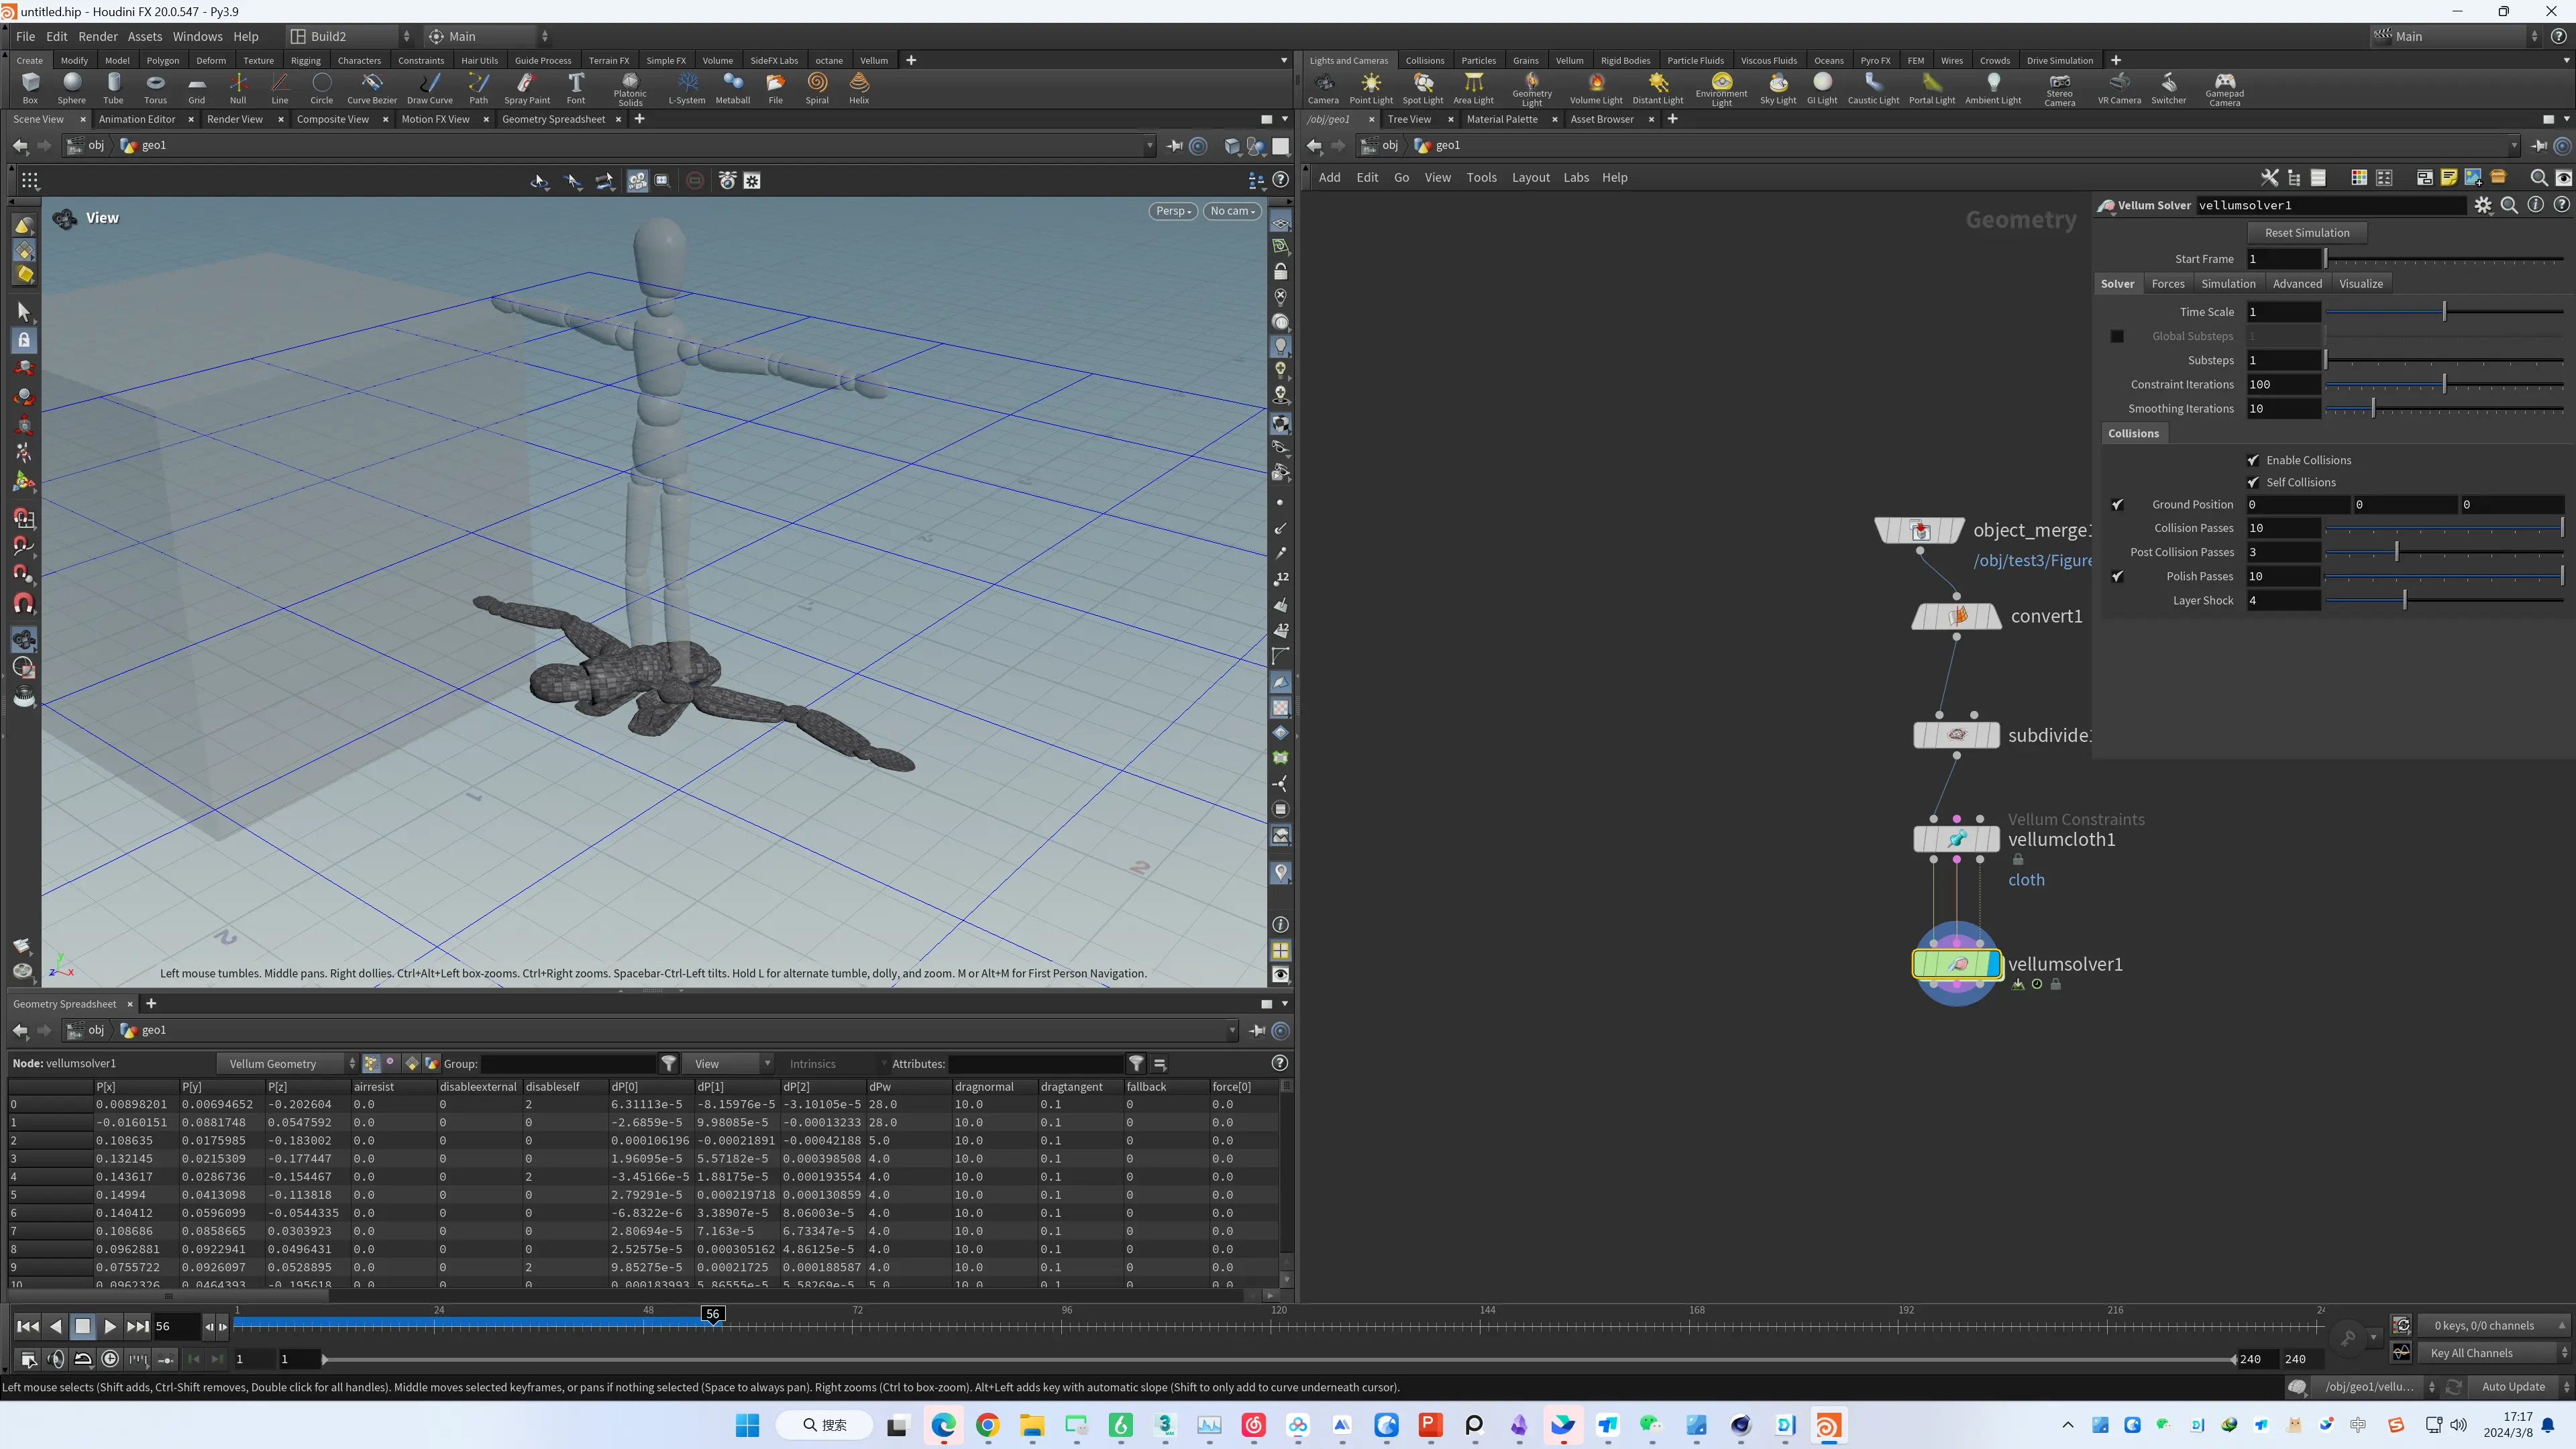Click Substeps value field

point(2283,360)
